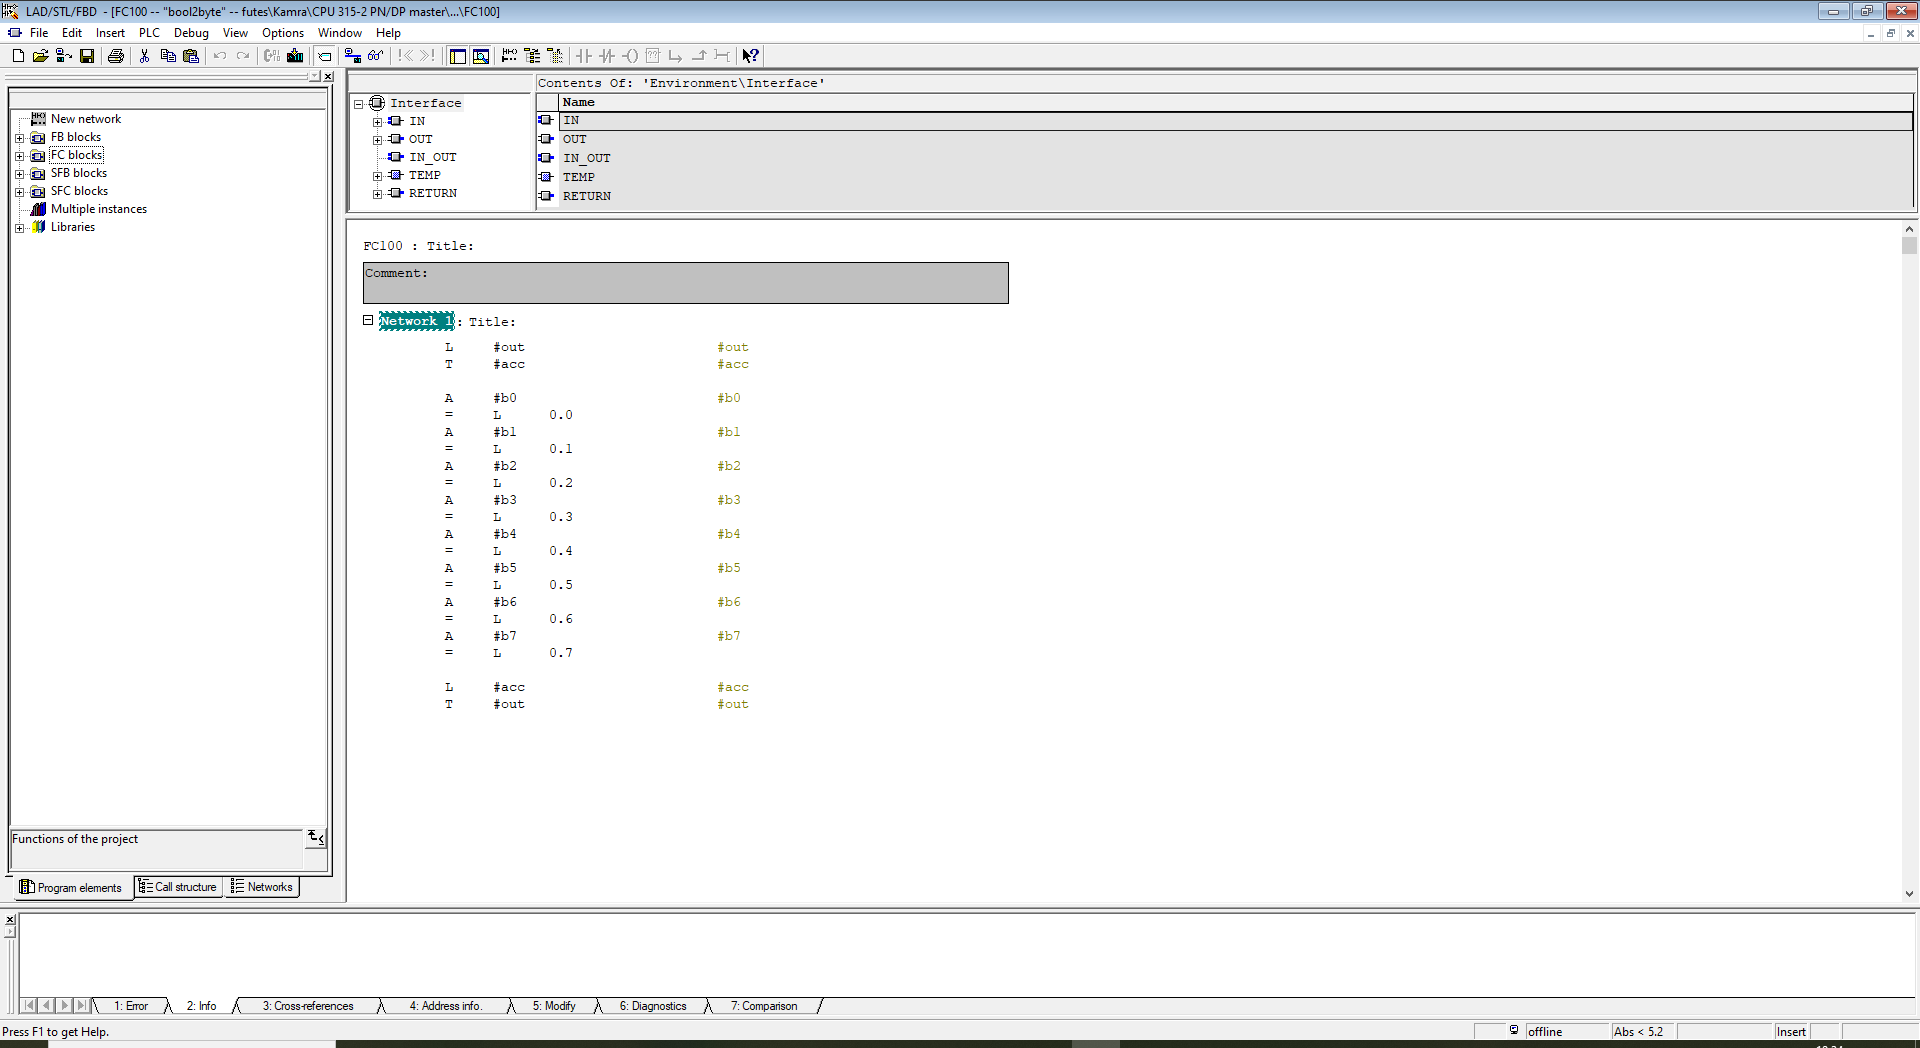The width and height of the screenshot is (1920, 1048).
Task: Select New network in program elements
Action: coord(85,119)
